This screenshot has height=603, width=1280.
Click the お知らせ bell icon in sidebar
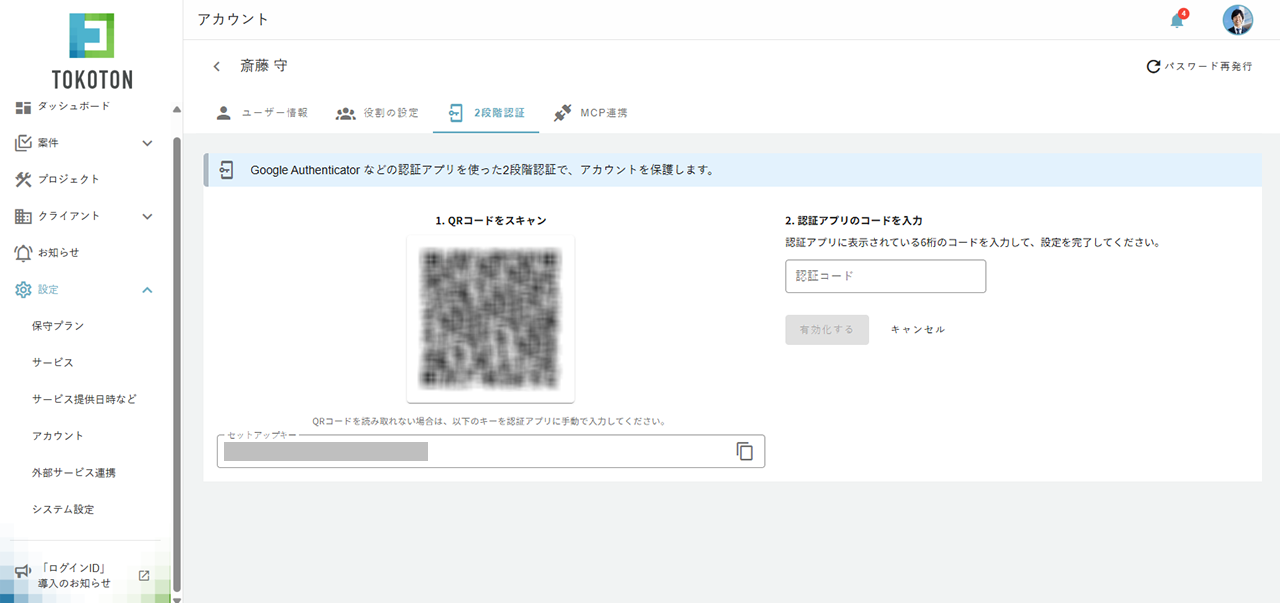(x=24, y=253)
